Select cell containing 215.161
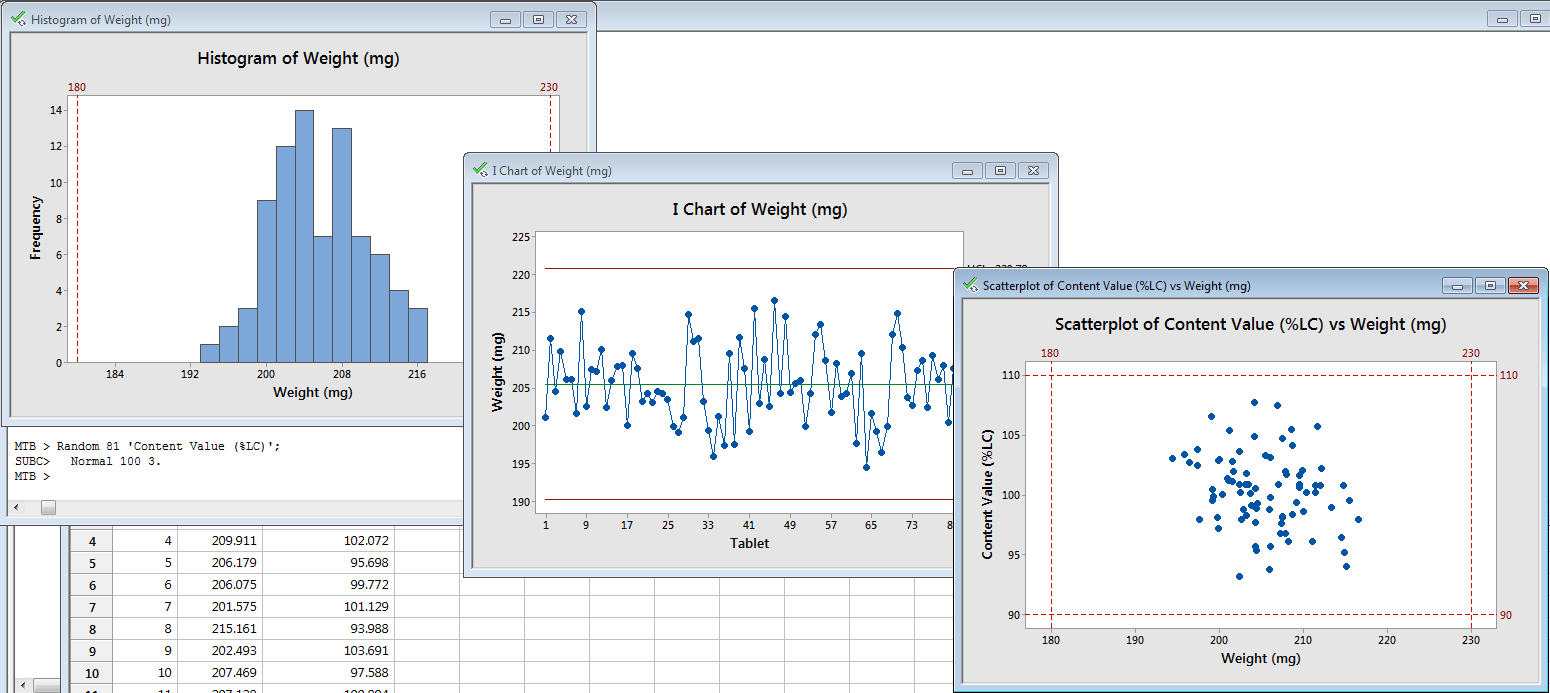Screen dimensions: 1550x693 (x=220, y=629)
